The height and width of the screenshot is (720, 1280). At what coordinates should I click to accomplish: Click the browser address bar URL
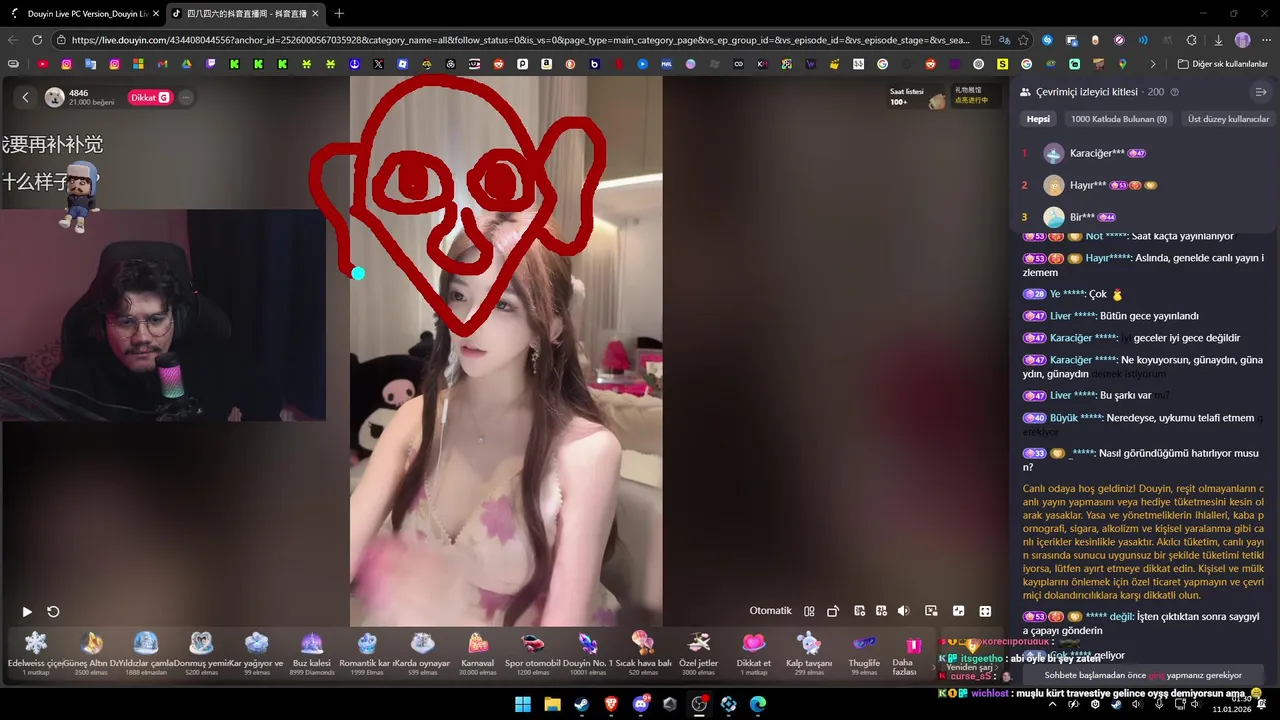pyautogui.click(x=520, y=40)
